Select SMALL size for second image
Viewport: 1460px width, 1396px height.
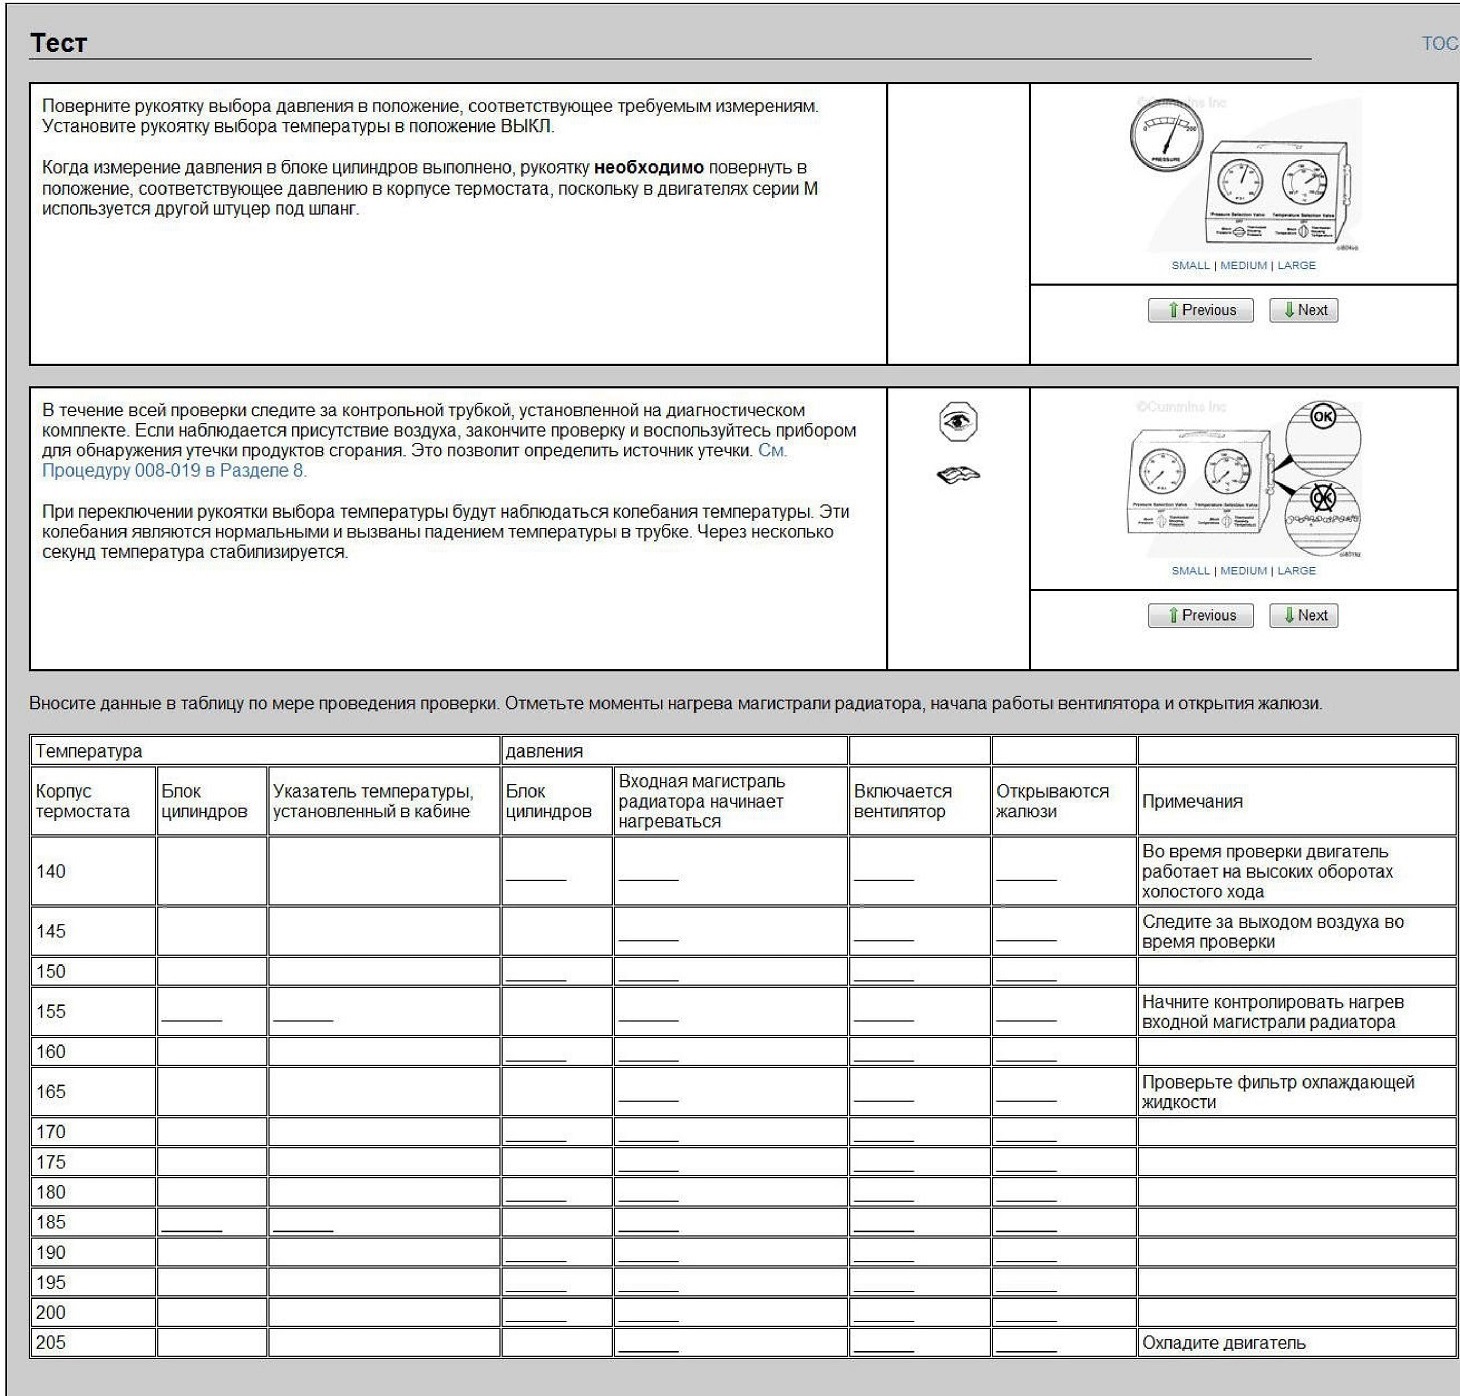tap(1190, 570)
